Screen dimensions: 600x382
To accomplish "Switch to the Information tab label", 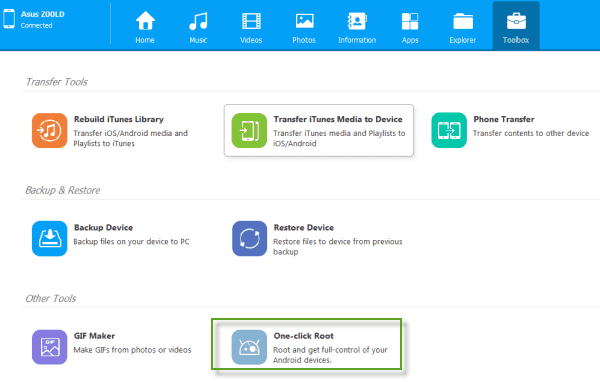I will pyautogui.click(x=357, y=40).
